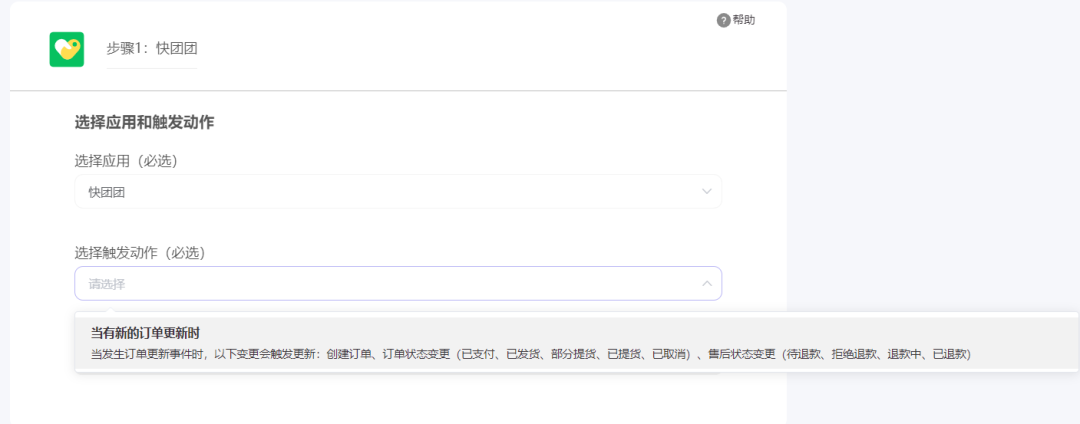Image resolution: width=1080 pixels, height=424 pixels.
Task: Click the question mark help icon
Action: (x=723, y=21)
